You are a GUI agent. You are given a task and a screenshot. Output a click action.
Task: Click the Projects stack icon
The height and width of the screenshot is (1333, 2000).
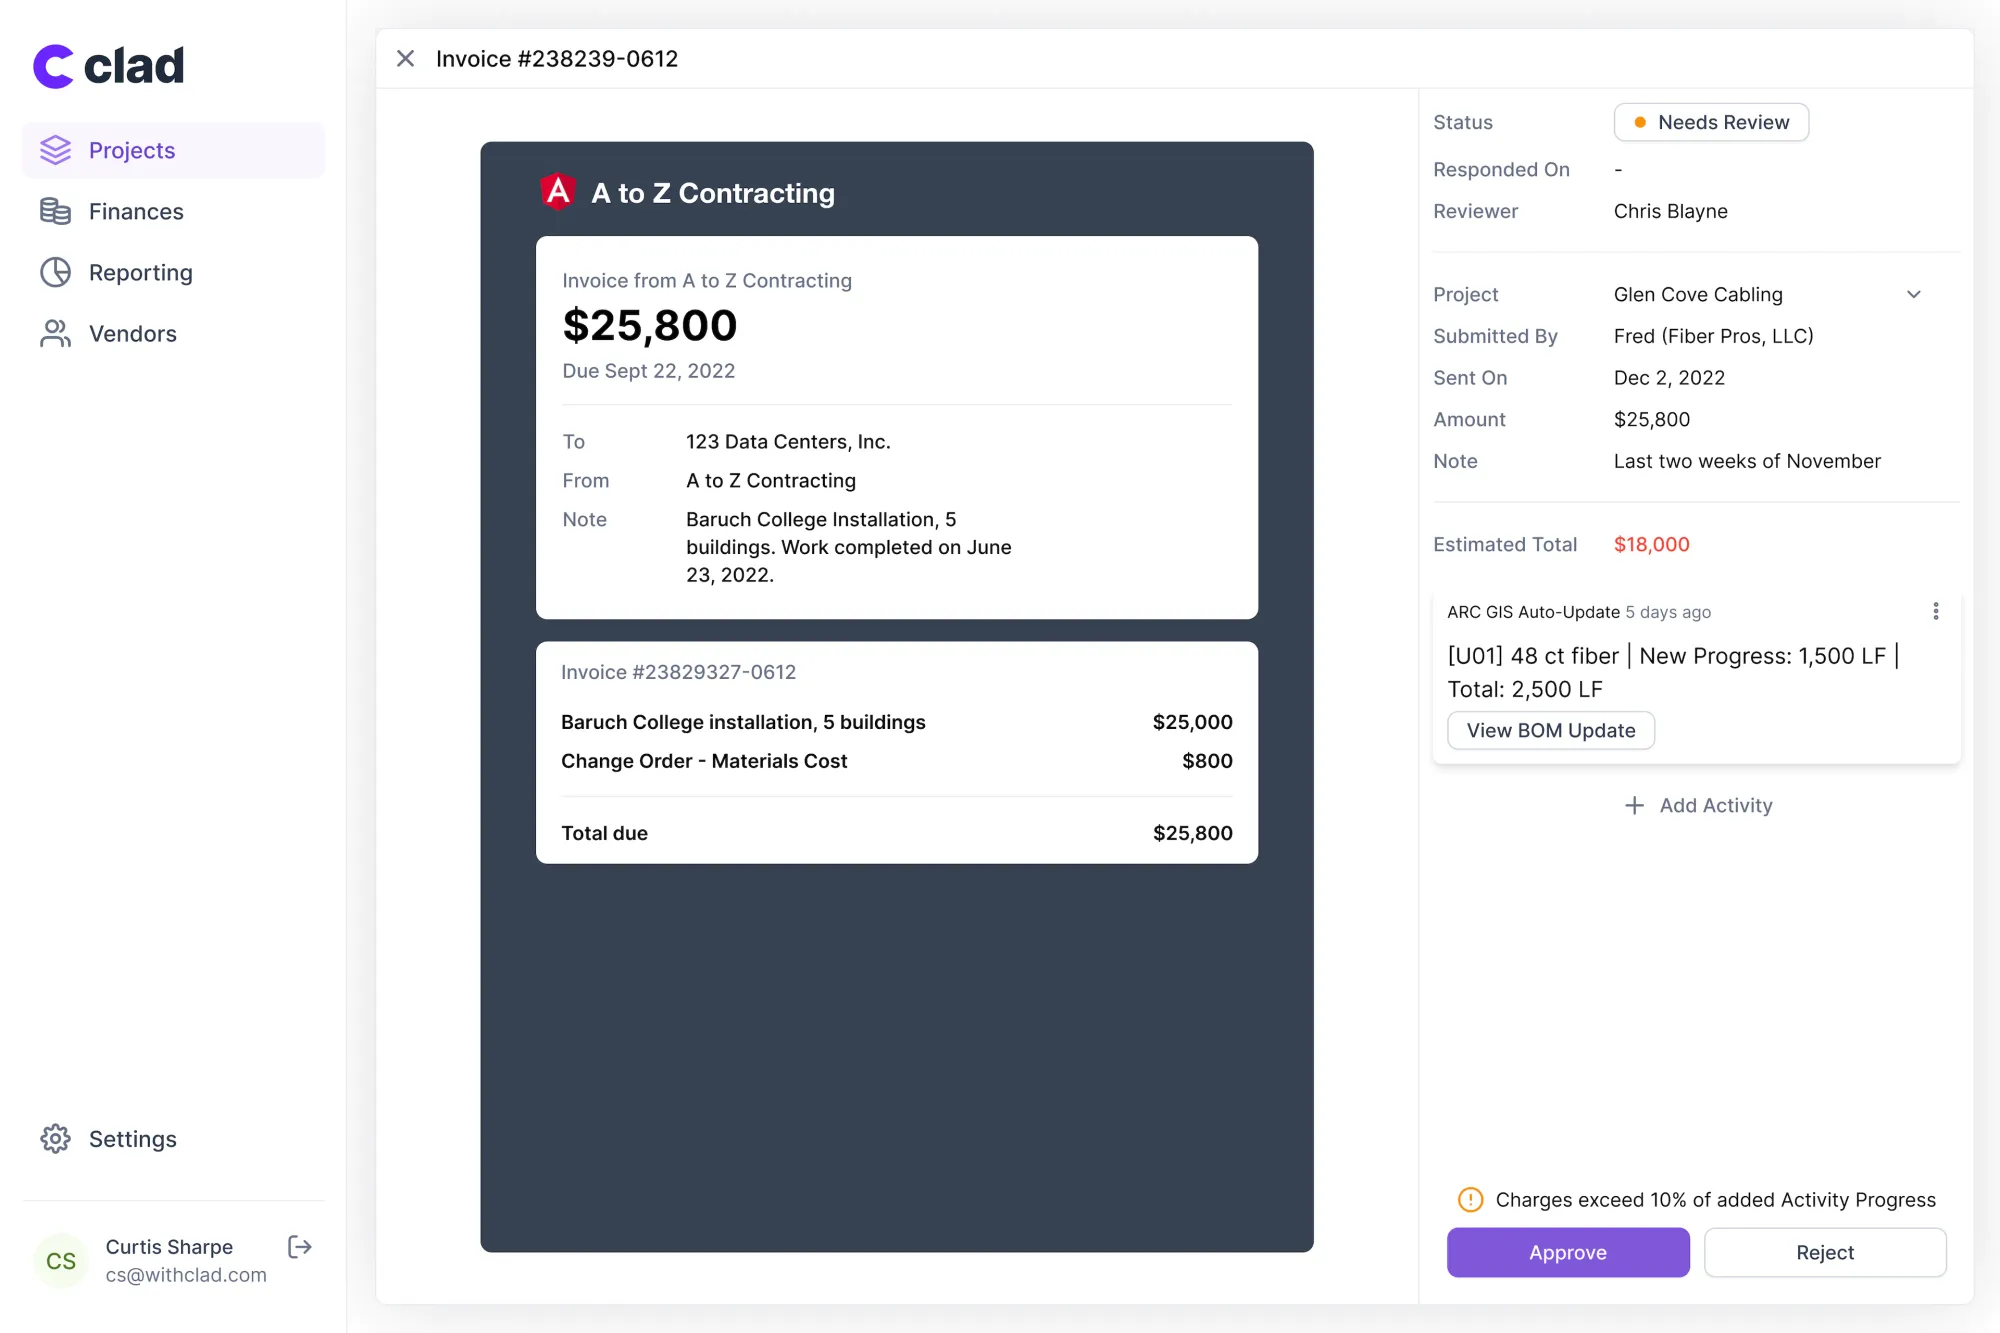(56, 150)
